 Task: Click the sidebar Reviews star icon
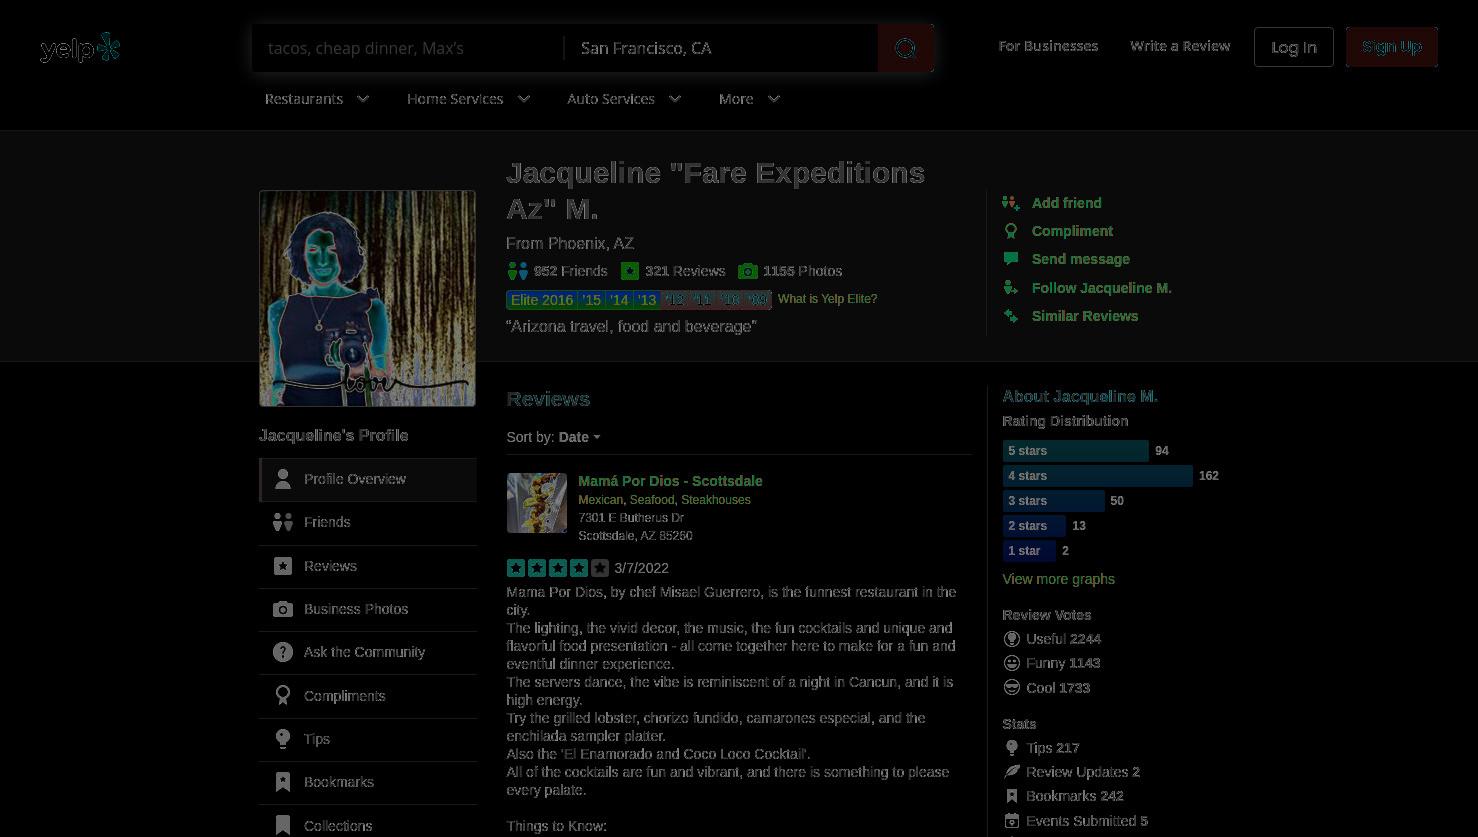coord(283,566)
